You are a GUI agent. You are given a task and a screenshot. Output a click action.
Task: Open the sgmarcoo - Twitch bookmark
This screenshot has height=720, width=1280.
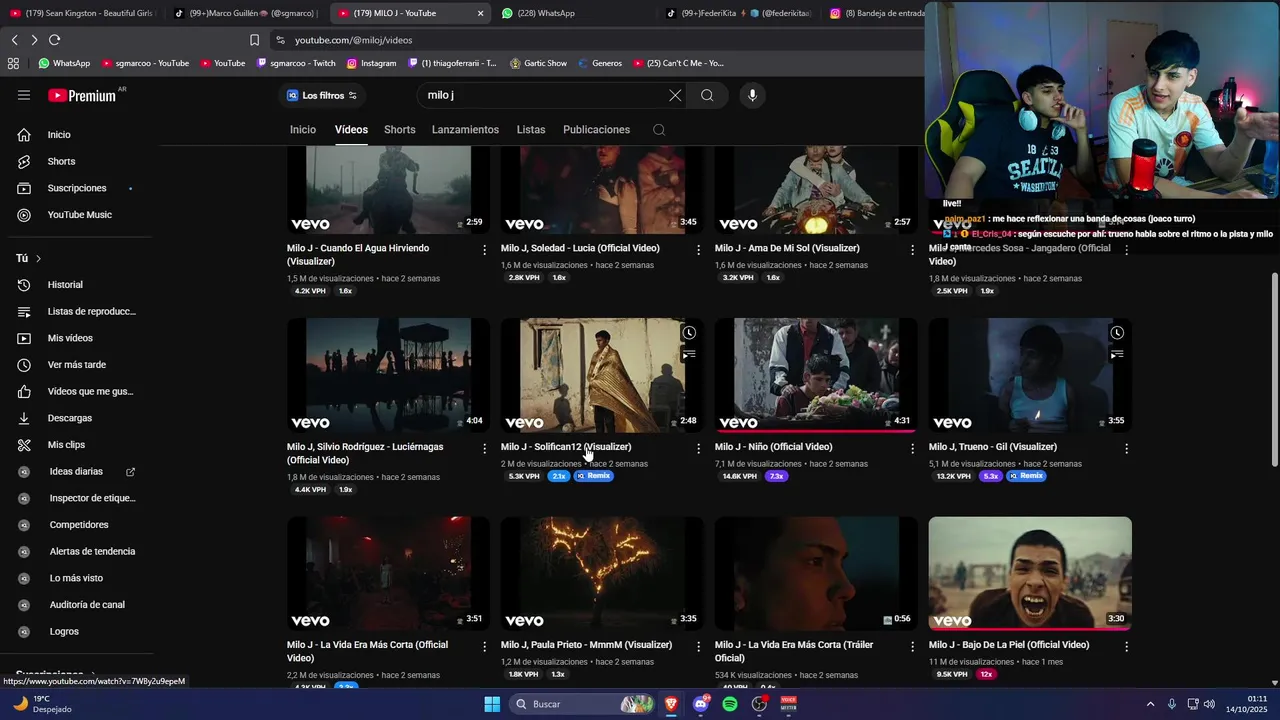pos(296,63)
